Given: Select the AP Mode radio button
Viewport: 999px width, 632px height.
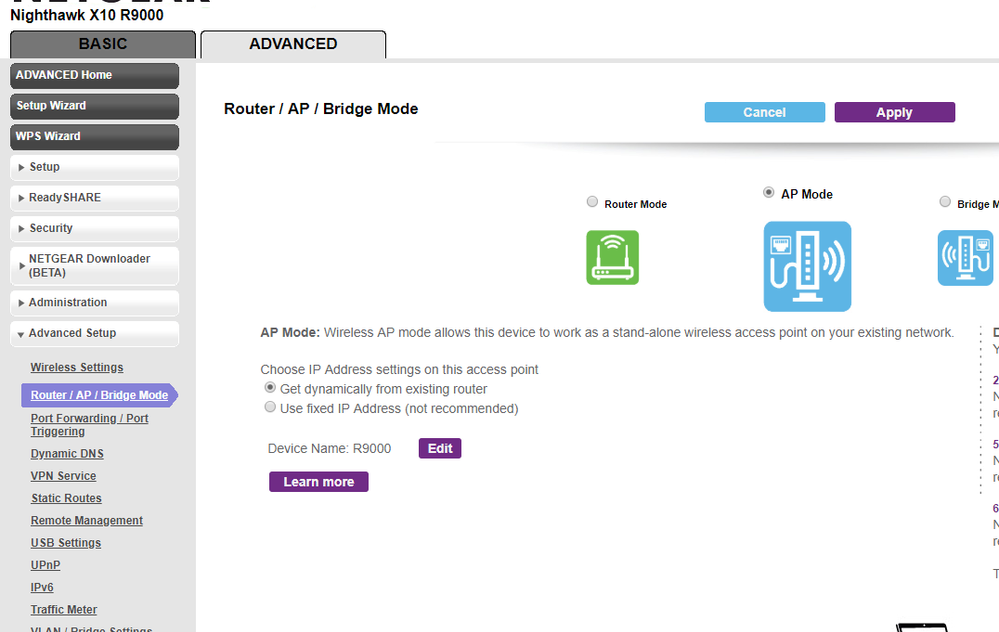Looking at the screenshot, I should coord(769,192).
